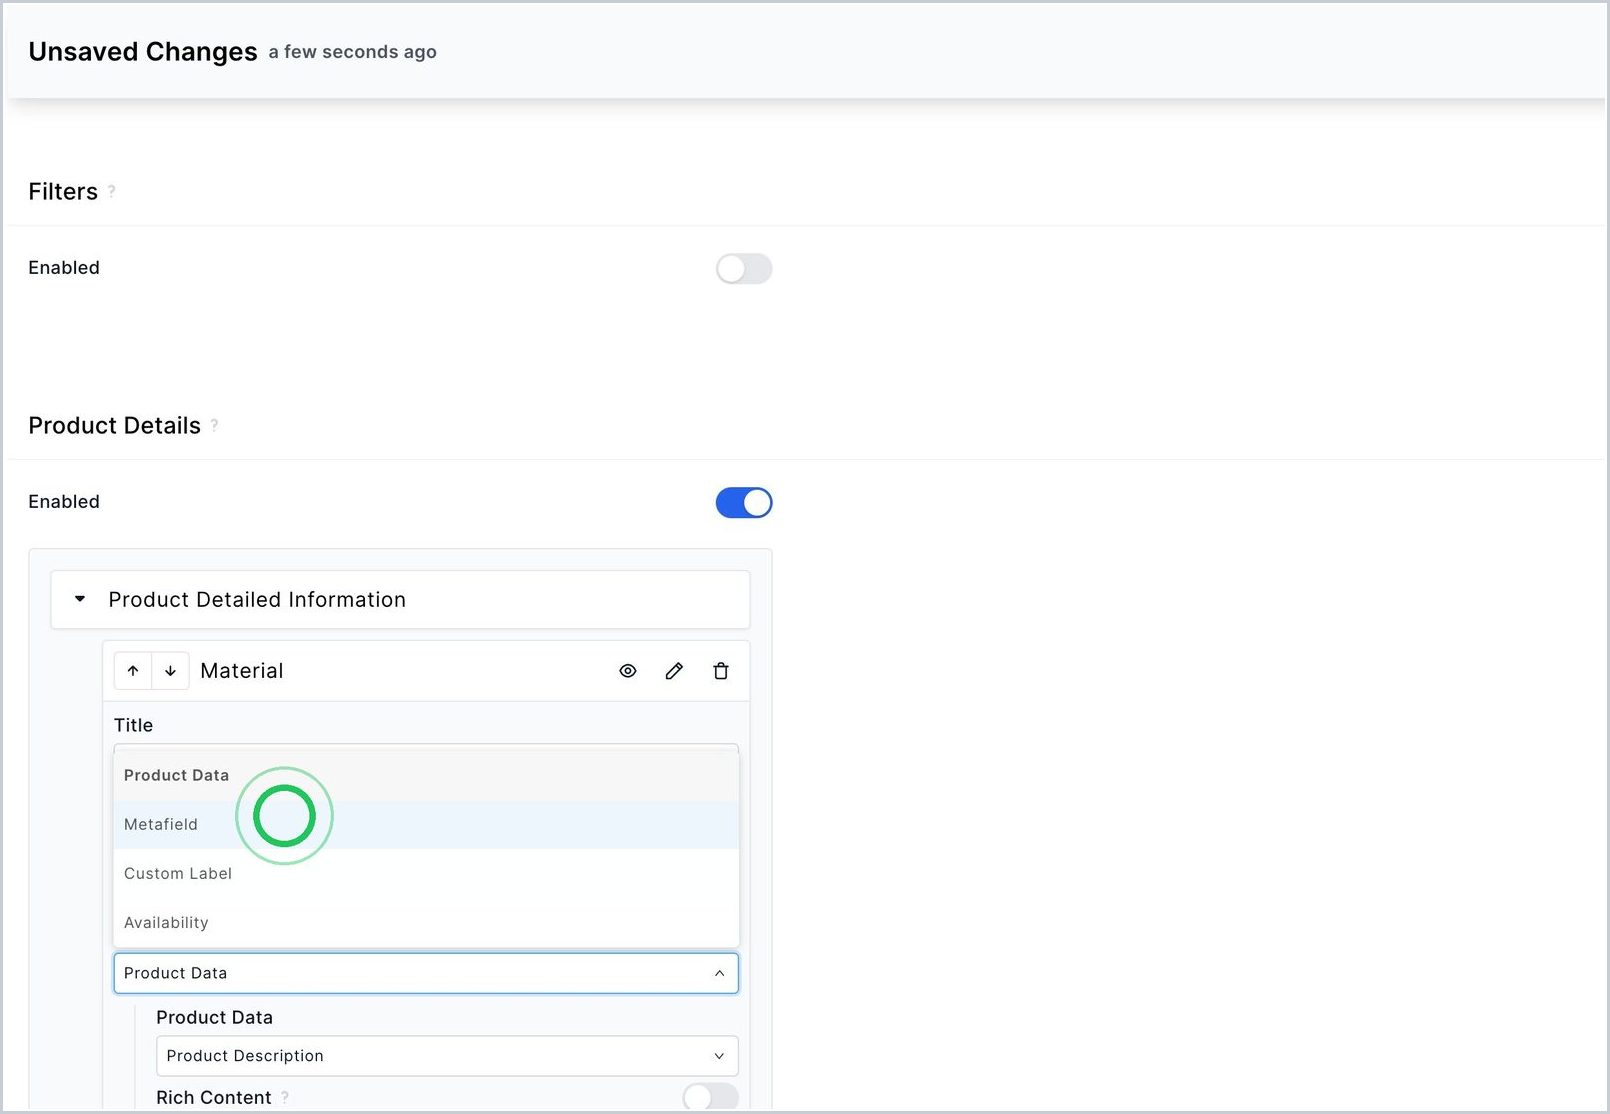Choose Metafield option from list
Viewport: 1610px width, 1114px height.
[426, 824]
